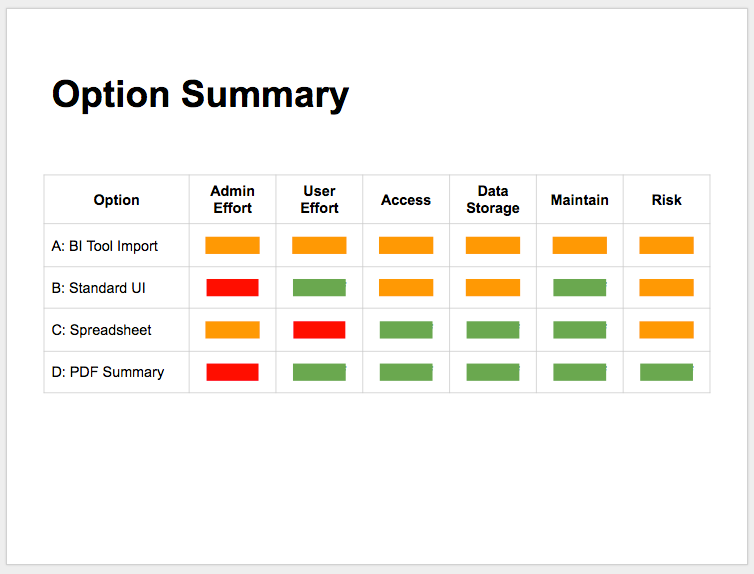This screenshot has height=574, width=754.
Task: Select red Admin Effort bar for PDF Summary
Action: click(232, 372)
